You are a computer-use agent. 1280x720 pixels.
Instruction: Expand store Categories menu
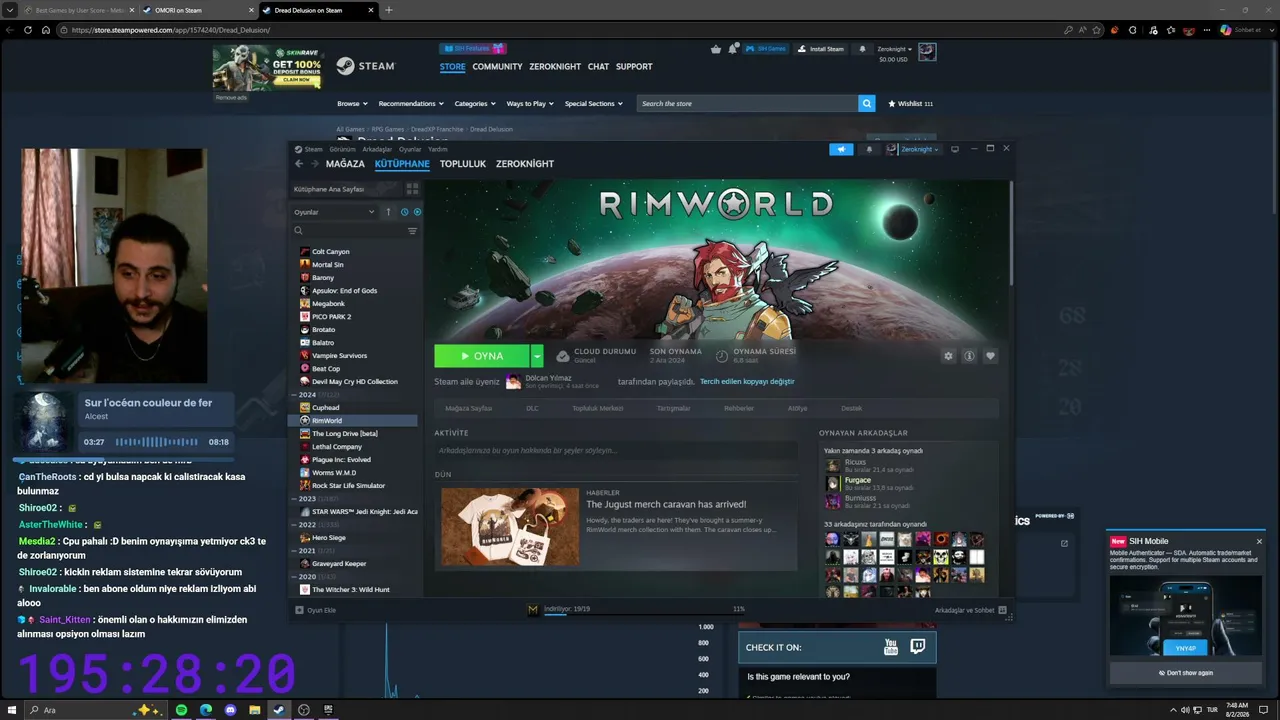475,104
